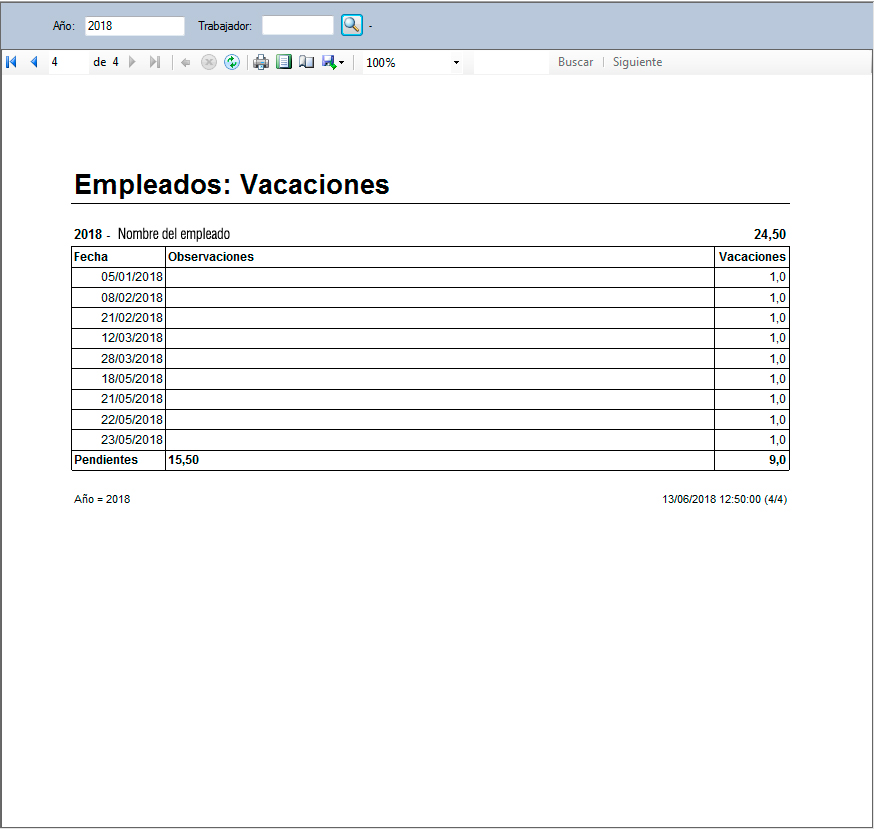
Task: Click the find text field in toolbar
Action: tap(511, 62)
